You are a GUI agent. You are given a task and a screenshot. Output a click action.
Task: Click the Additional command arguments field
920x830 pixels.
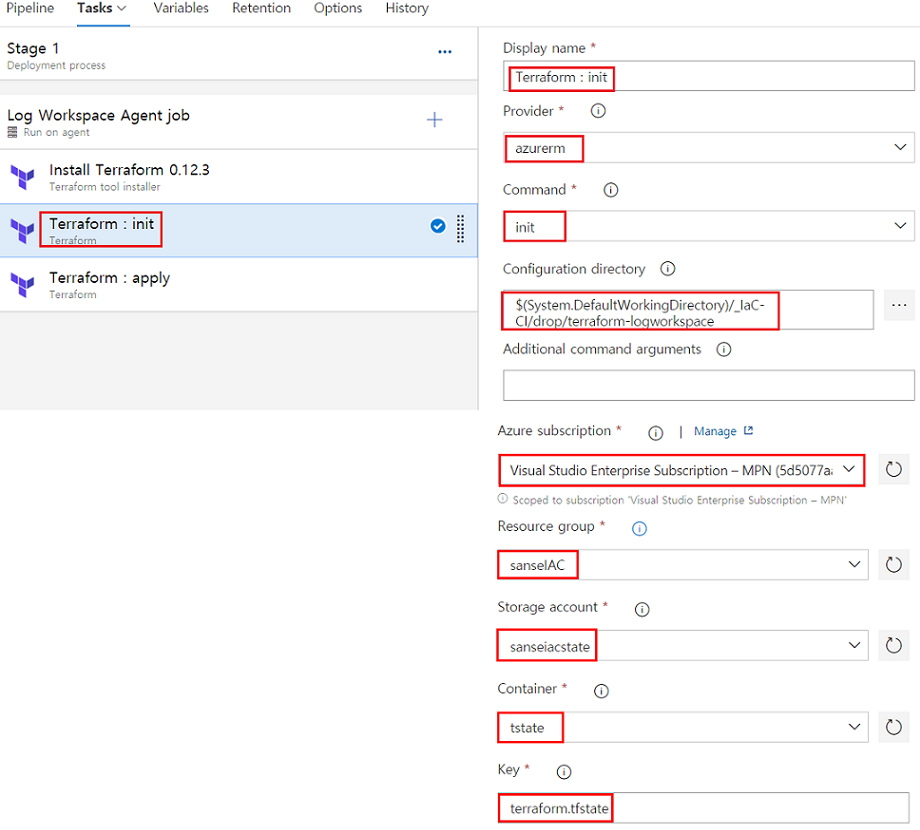[x=709, y=385]
